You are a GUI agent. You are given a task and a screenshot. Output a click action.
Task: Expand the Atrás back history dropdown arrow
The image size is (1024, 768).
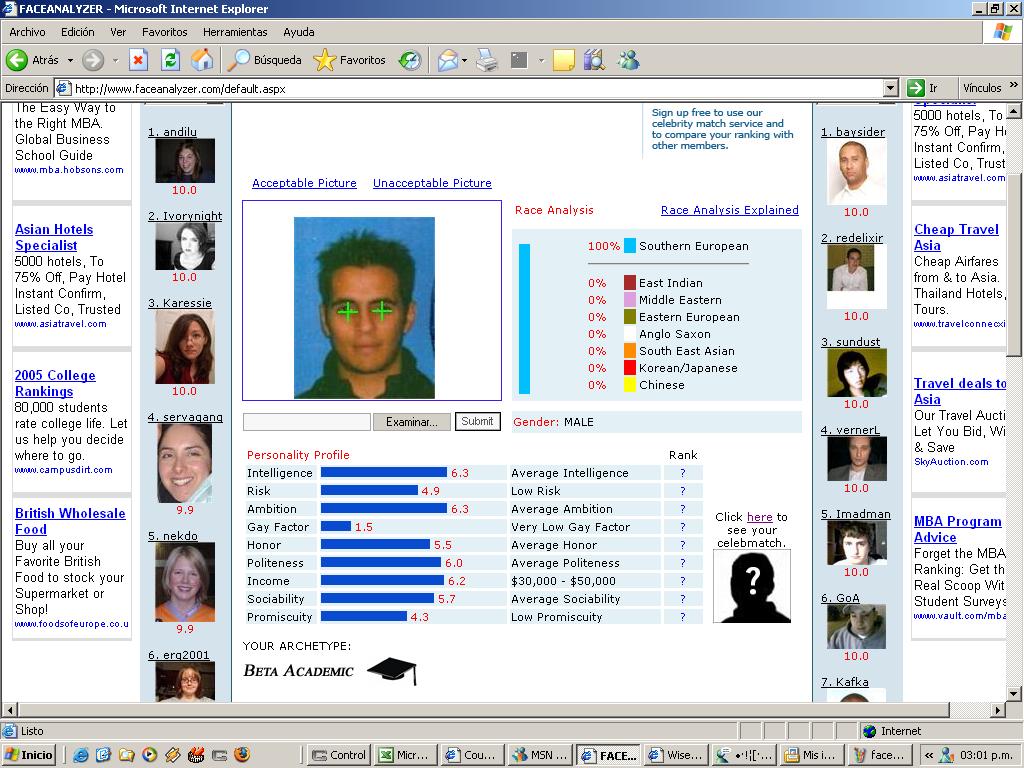[71, 60]
